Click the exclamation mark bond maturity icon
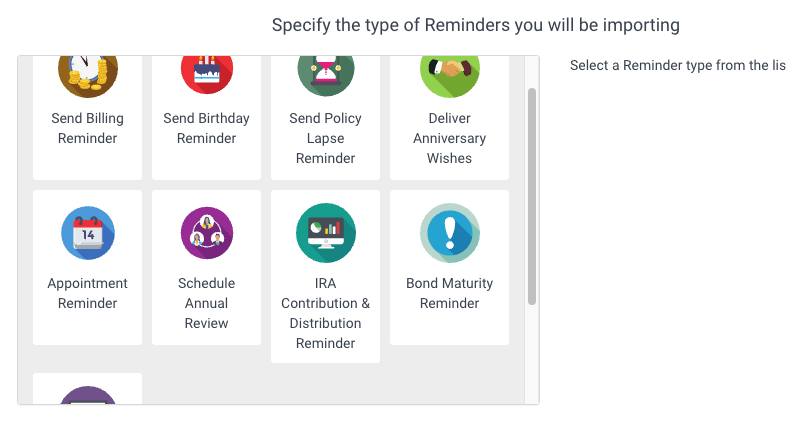 point(450,233)
